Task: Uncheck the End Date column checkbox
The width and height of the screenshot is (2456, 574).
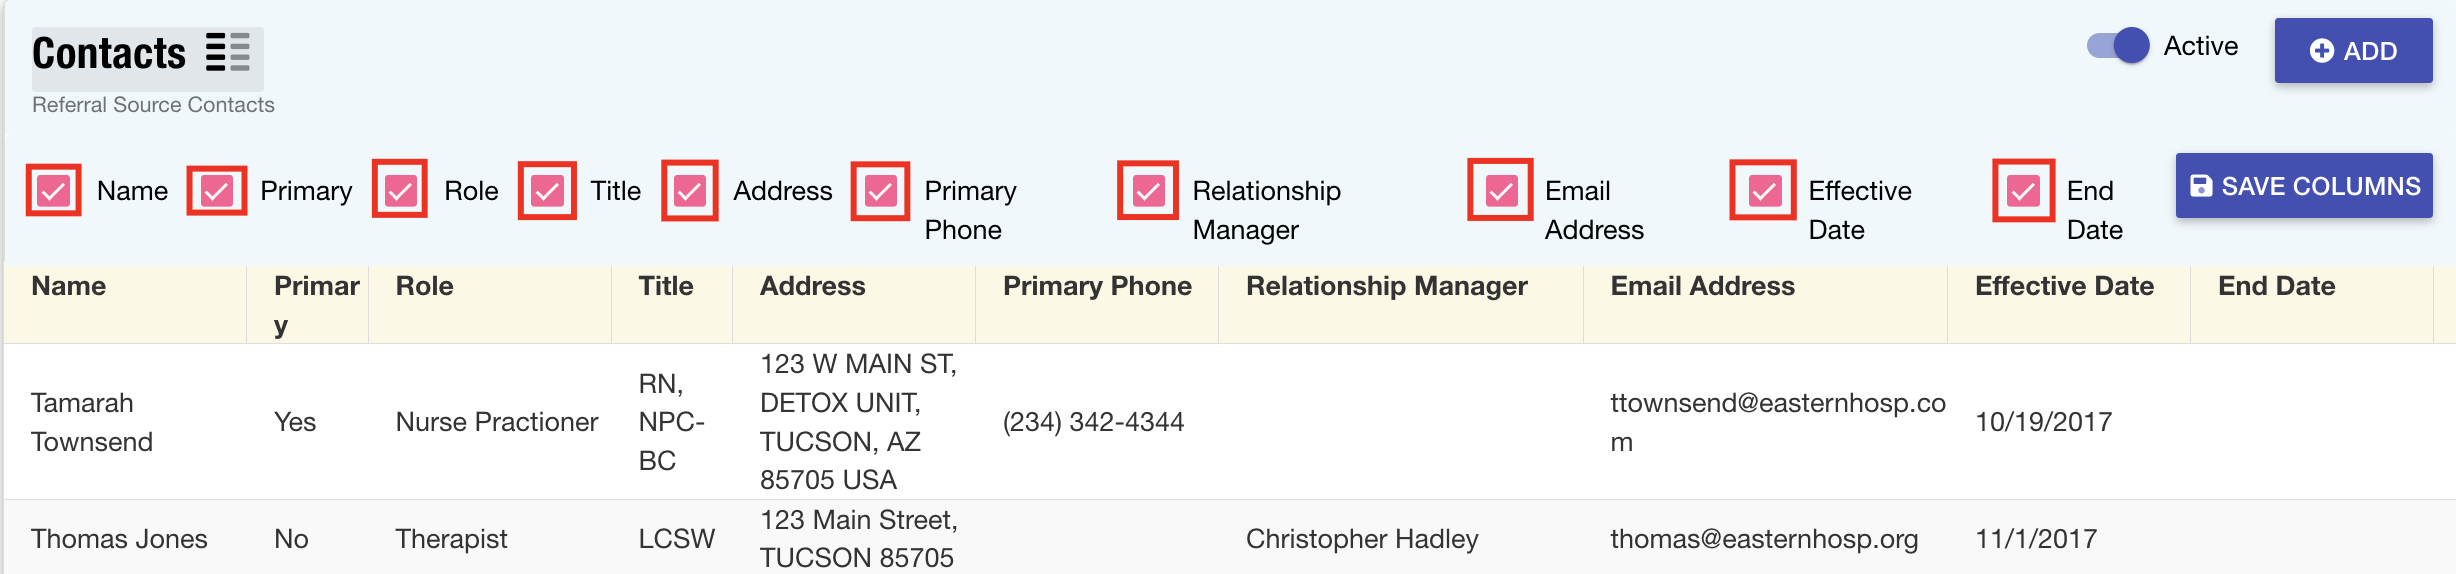Action: tap(2023, 190)
